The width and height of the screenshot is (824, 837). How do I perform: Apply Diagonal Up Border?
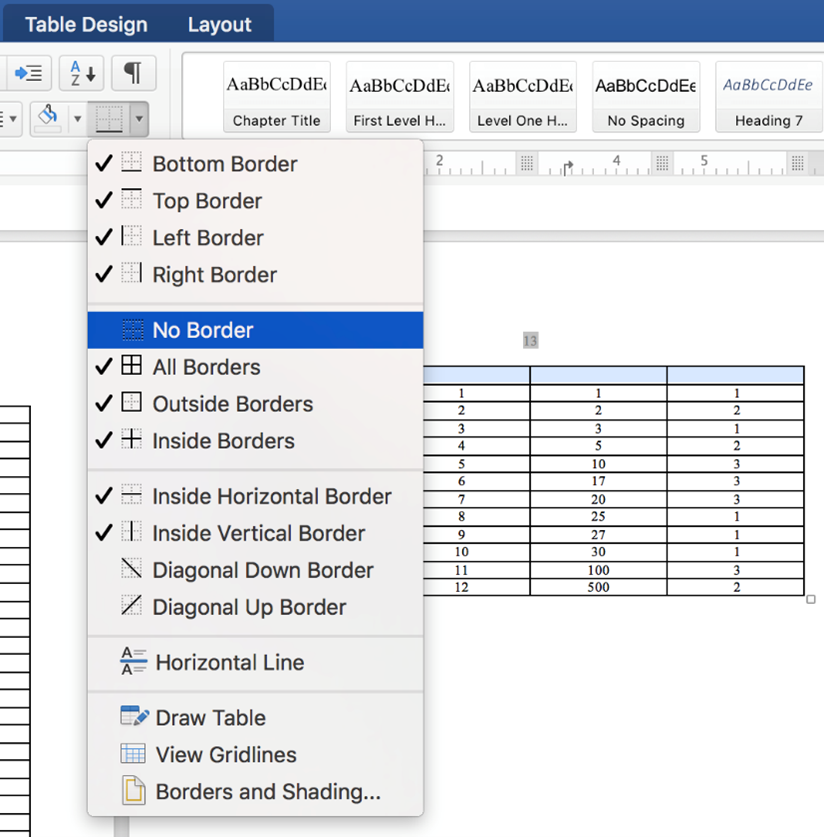(x=255, y=606)
